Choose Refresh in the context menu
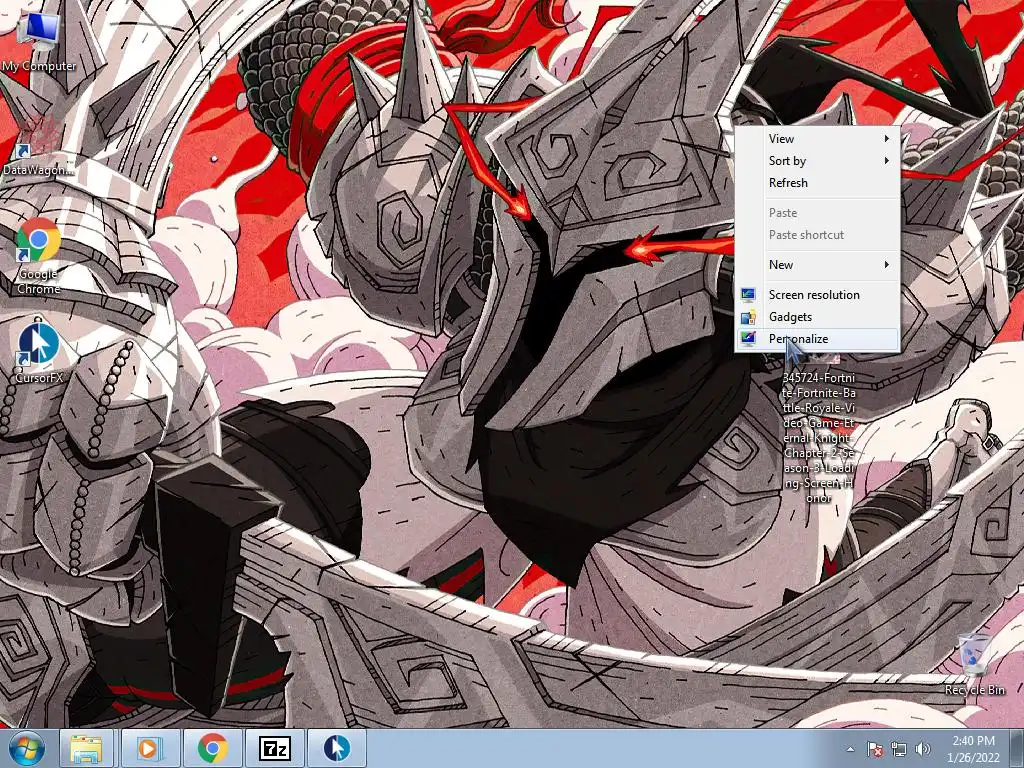1024x768 pixels. click(818, 183)
